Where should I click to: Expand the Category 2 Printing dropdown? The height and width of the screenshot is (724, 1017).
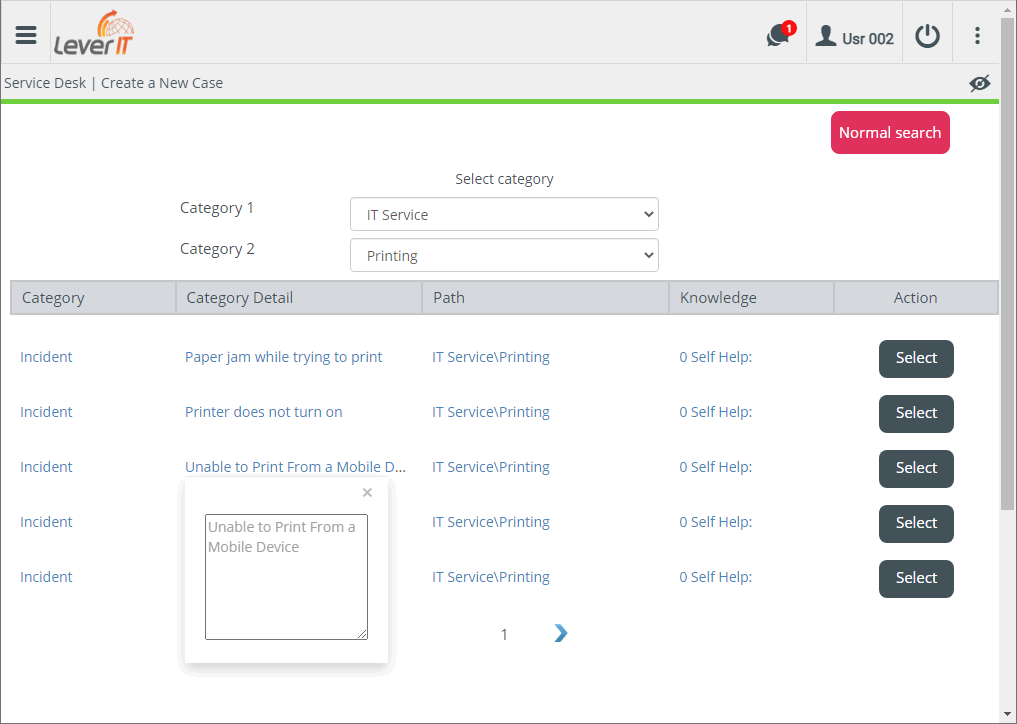click(504, 255)
